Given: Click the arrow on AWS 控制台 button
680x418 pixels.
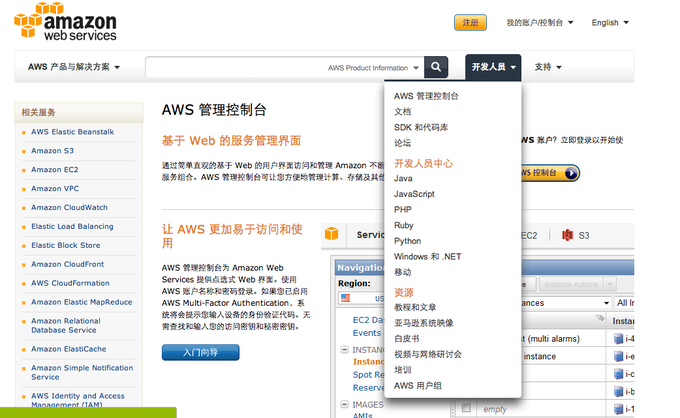Looking at the screenshot, I should (571, 173).
